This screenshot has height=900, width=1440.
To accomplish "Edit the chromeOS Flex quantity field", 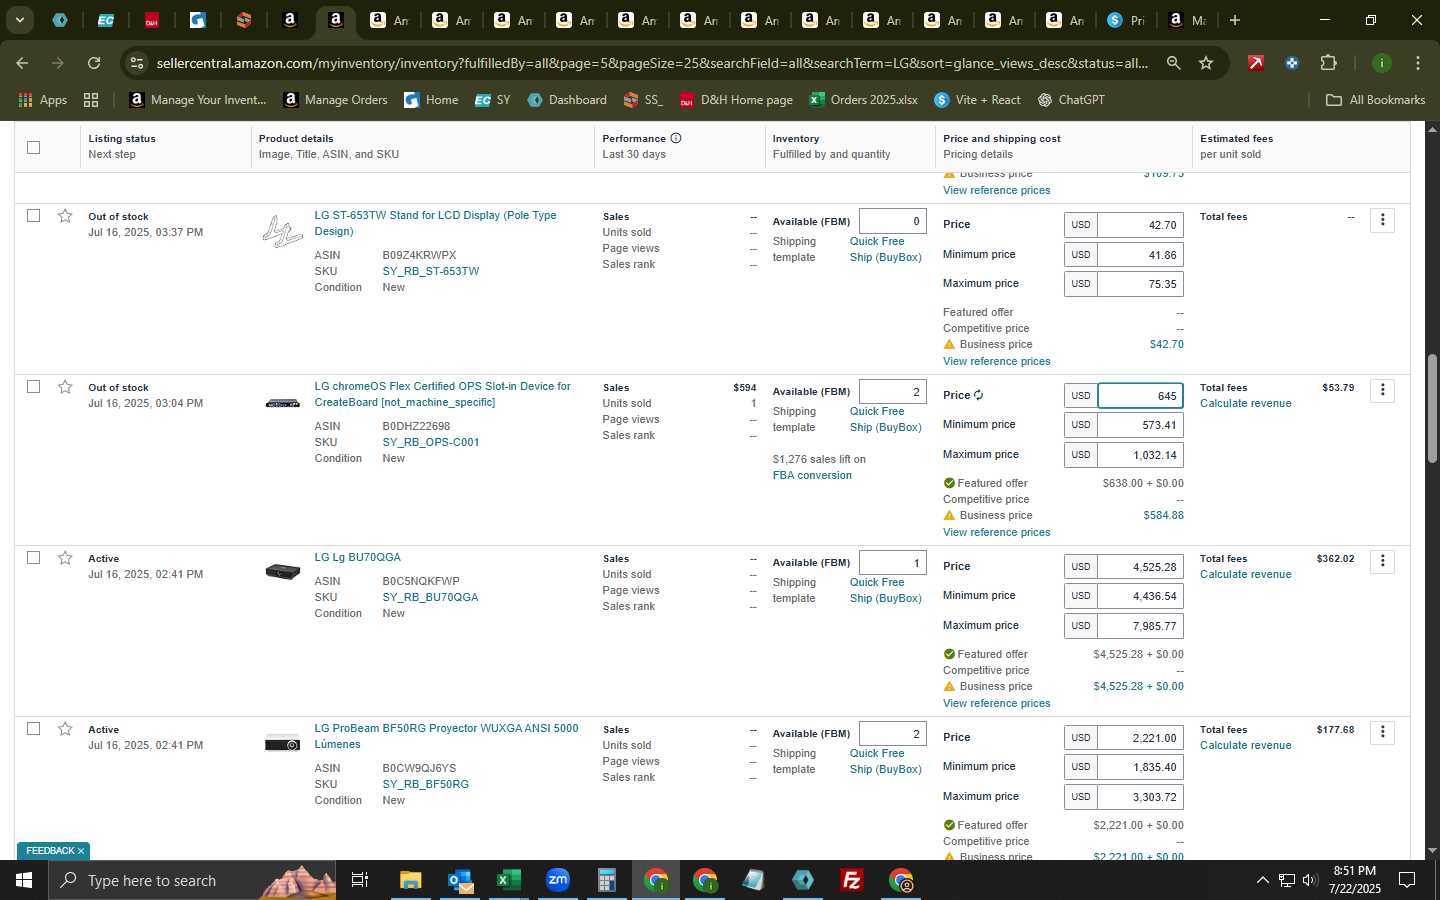I will coord(892,392).
